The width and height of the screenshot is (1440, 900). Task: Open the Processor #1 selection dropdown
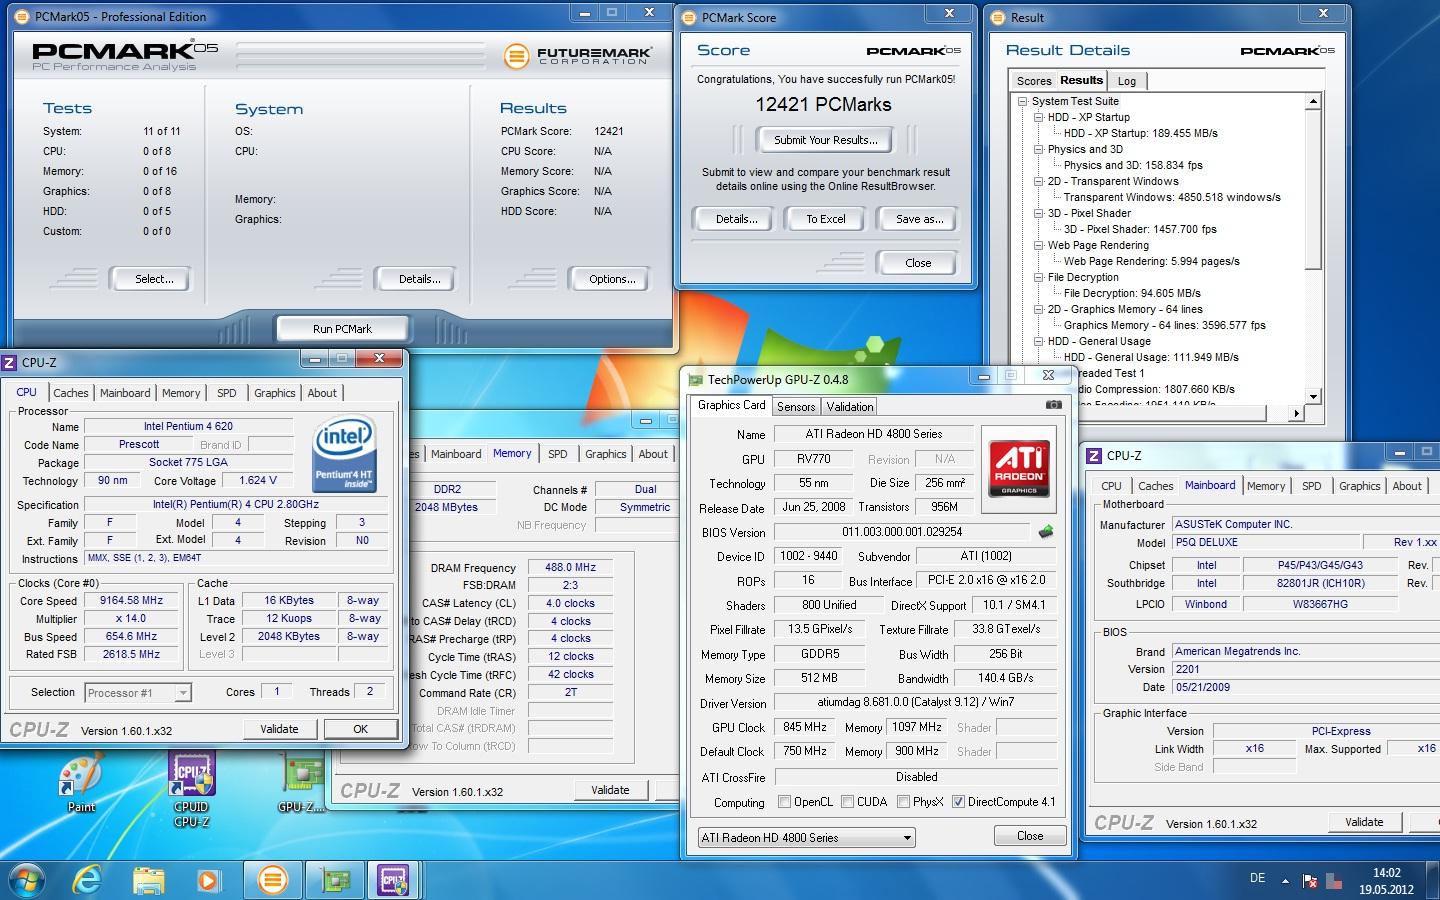(138, 692)
